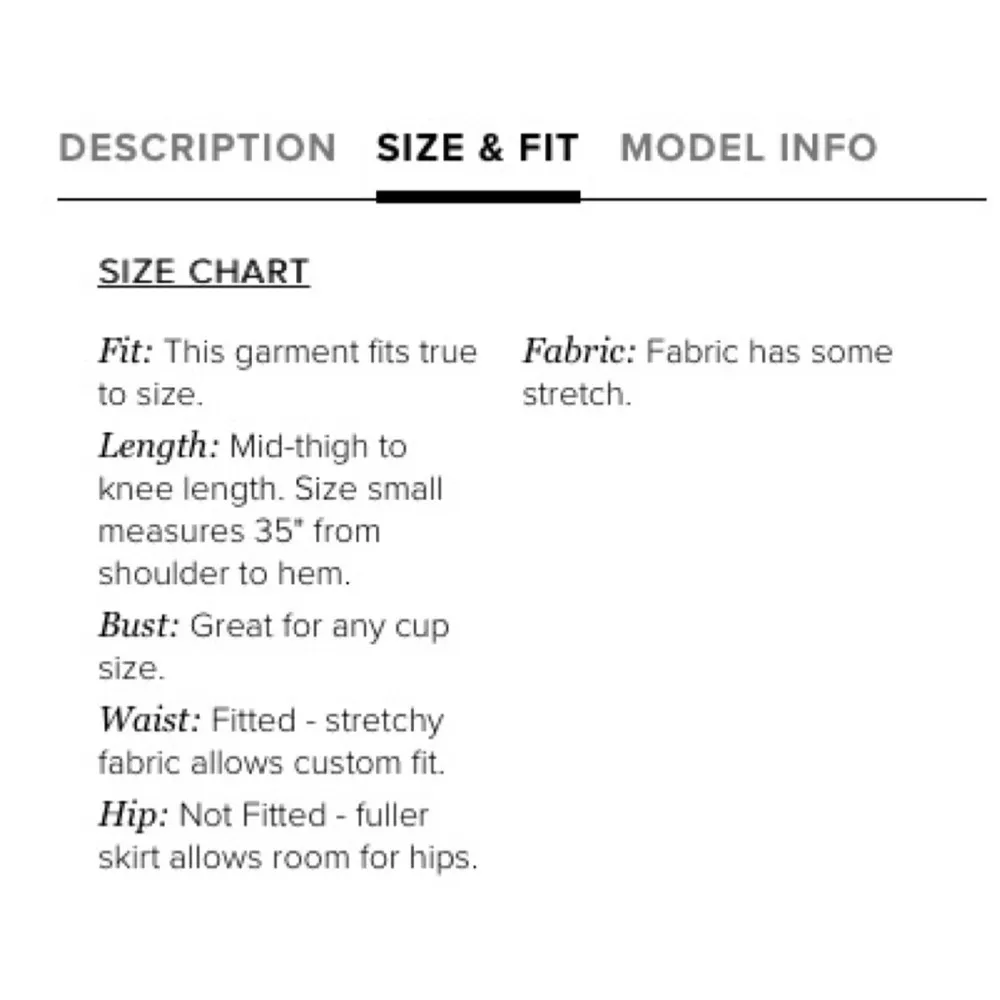
Task: Click "fabric allows custom fit." line
Action: coord(271,763)
